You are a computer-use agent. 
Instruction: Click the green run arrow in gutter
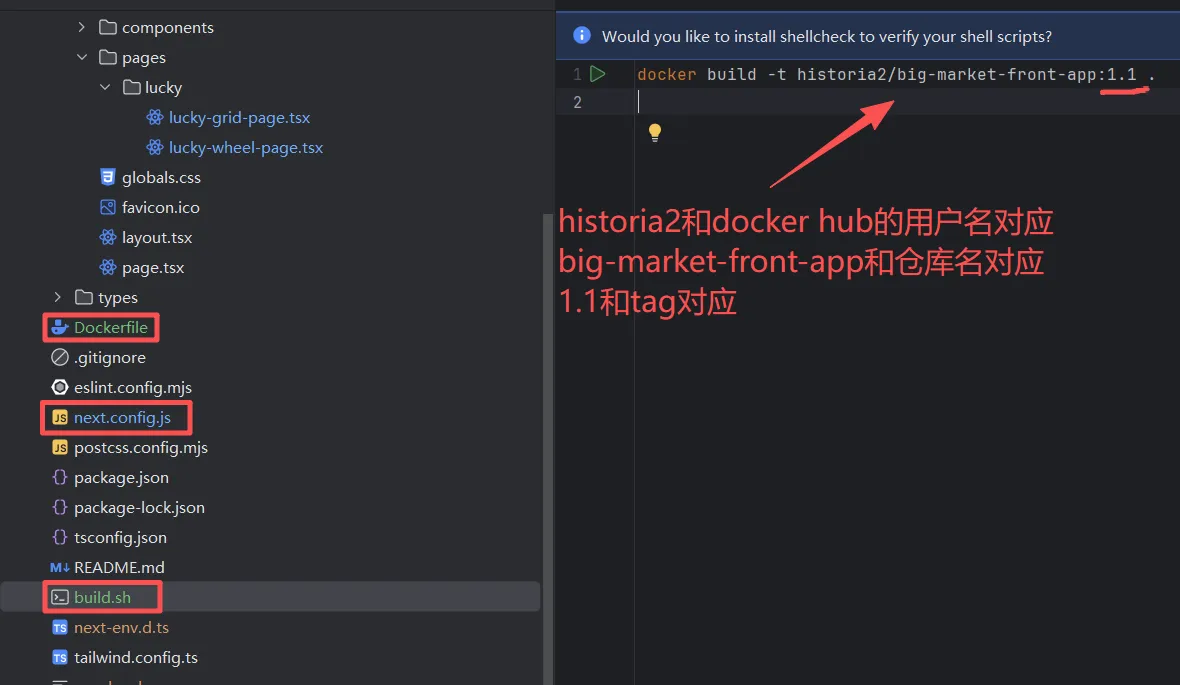(x=598, y=74)
